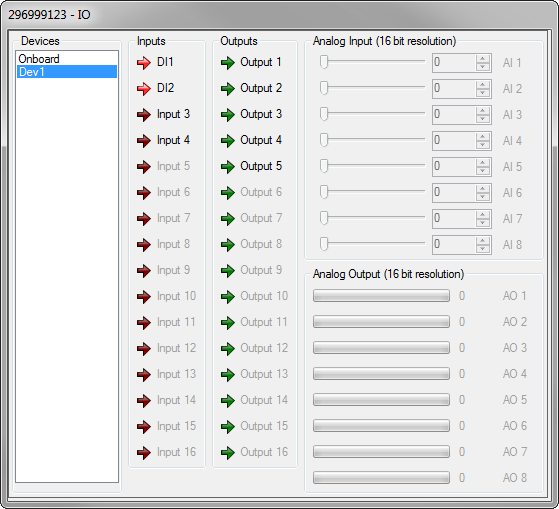Click the AO 8 progress bar

381,478
